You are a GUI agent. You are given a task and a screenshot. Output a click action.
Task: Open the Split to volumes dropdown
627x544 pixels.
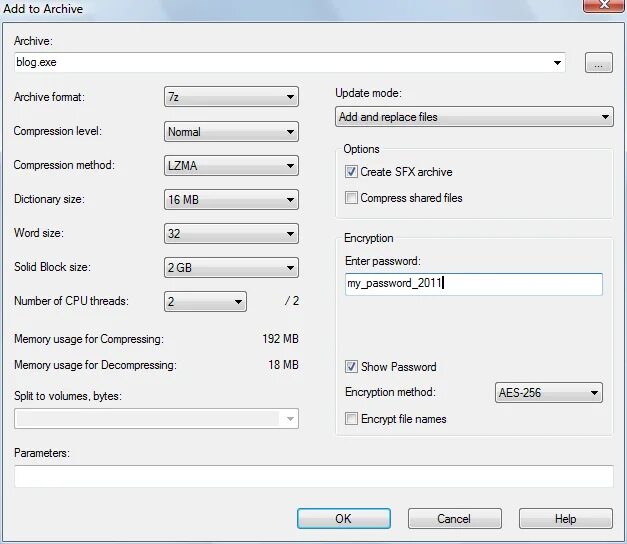pyautogui.click(x=156, y=418)
